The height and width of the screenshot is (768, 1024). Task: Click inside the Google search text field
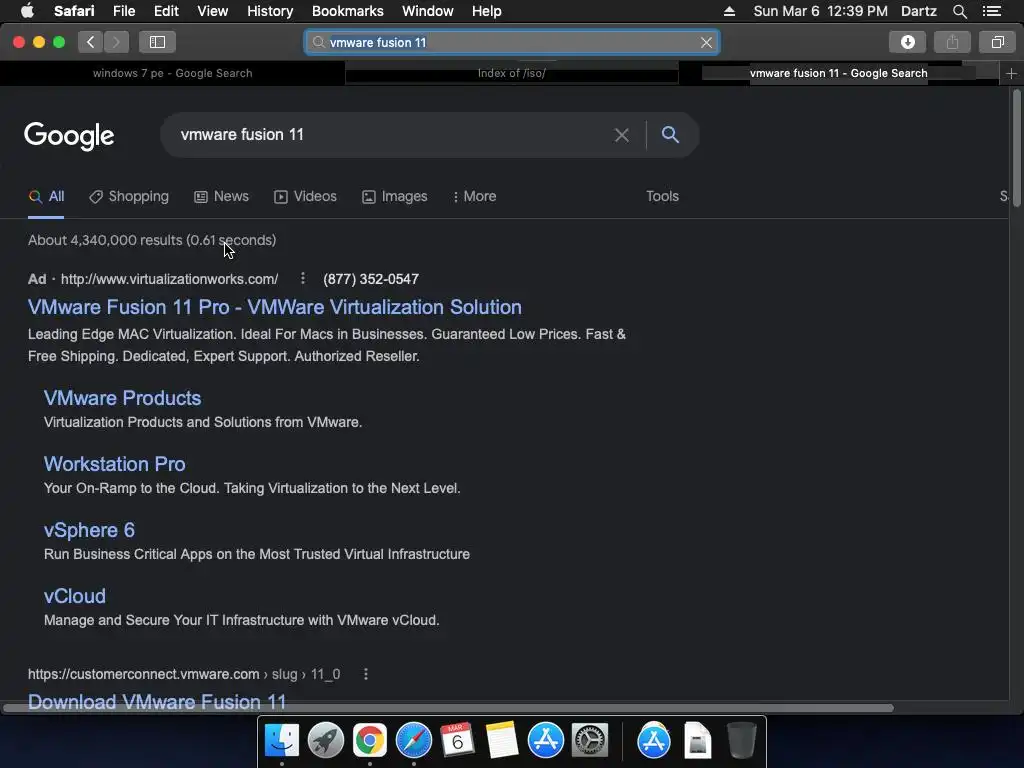point(392,135)
